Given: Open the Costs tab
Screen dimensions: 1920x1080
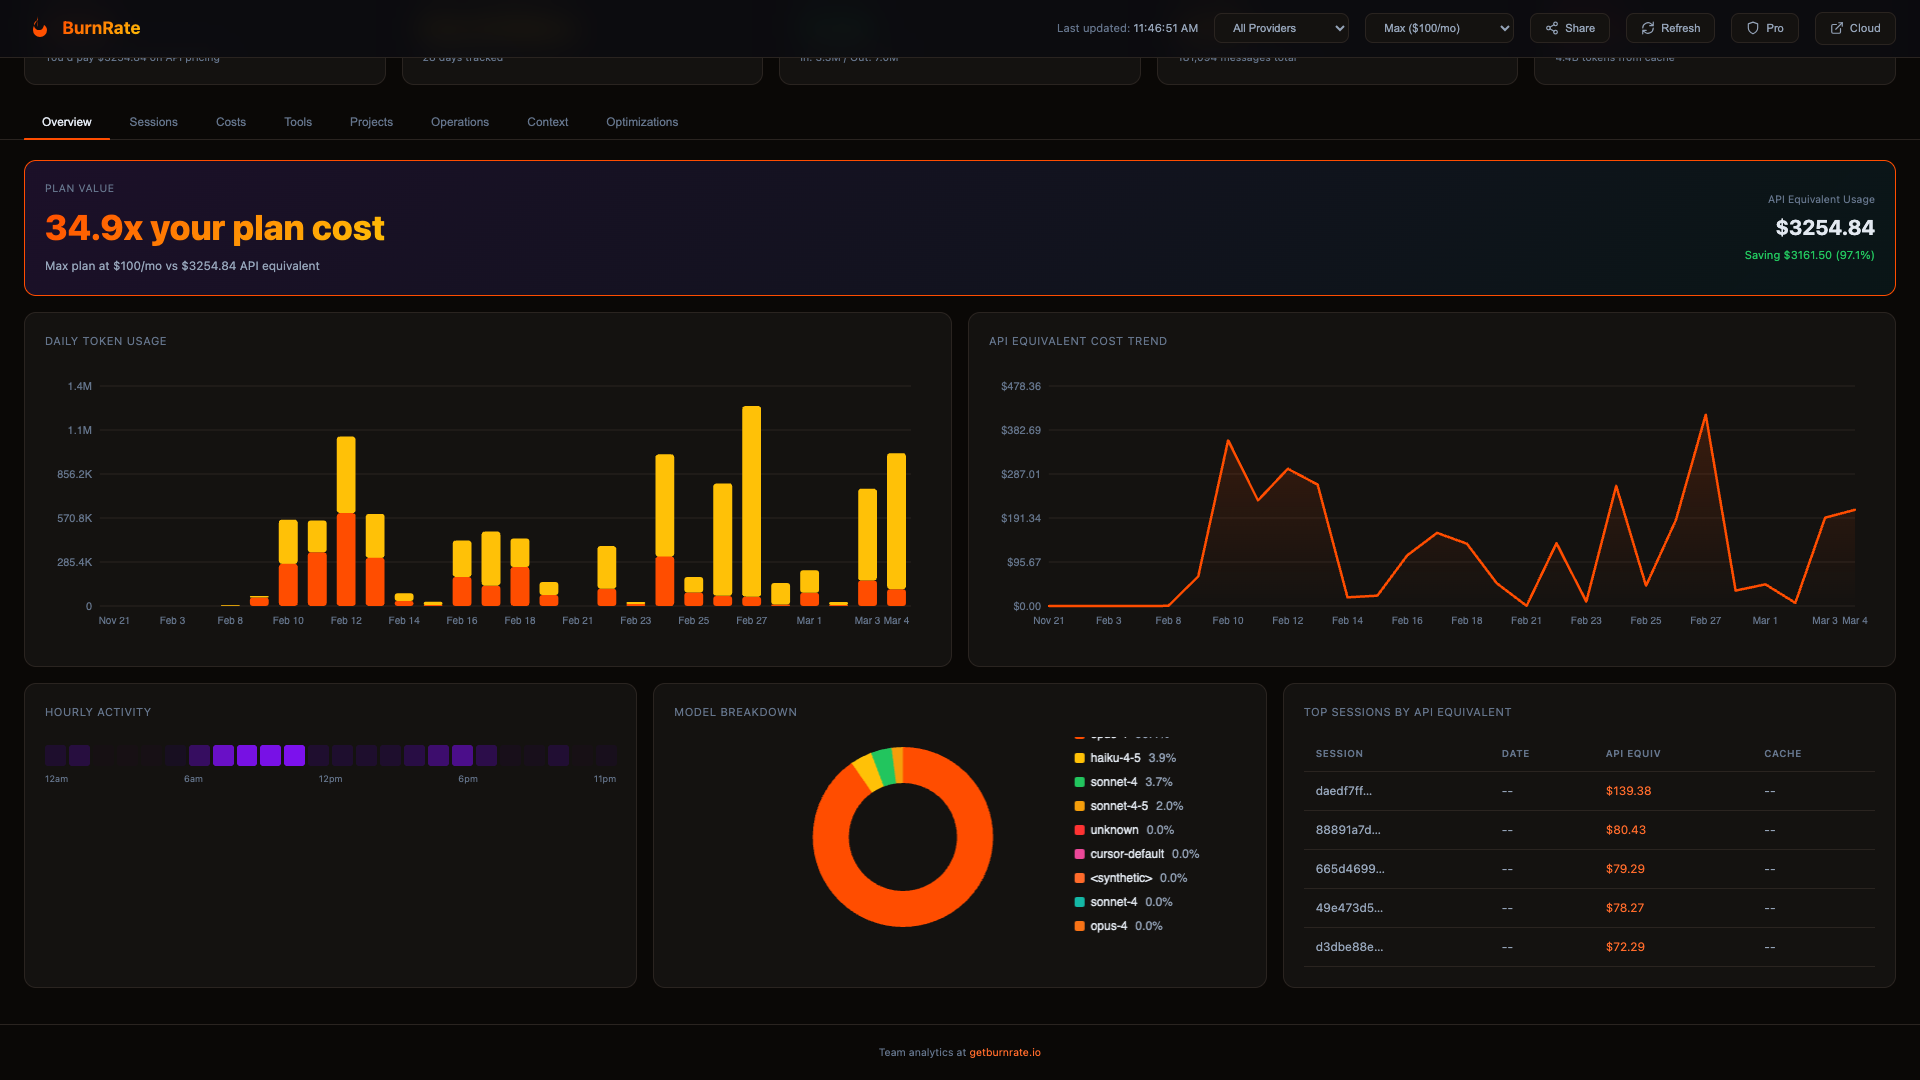Looking at the screenshot, I should [x=231, y=122].
